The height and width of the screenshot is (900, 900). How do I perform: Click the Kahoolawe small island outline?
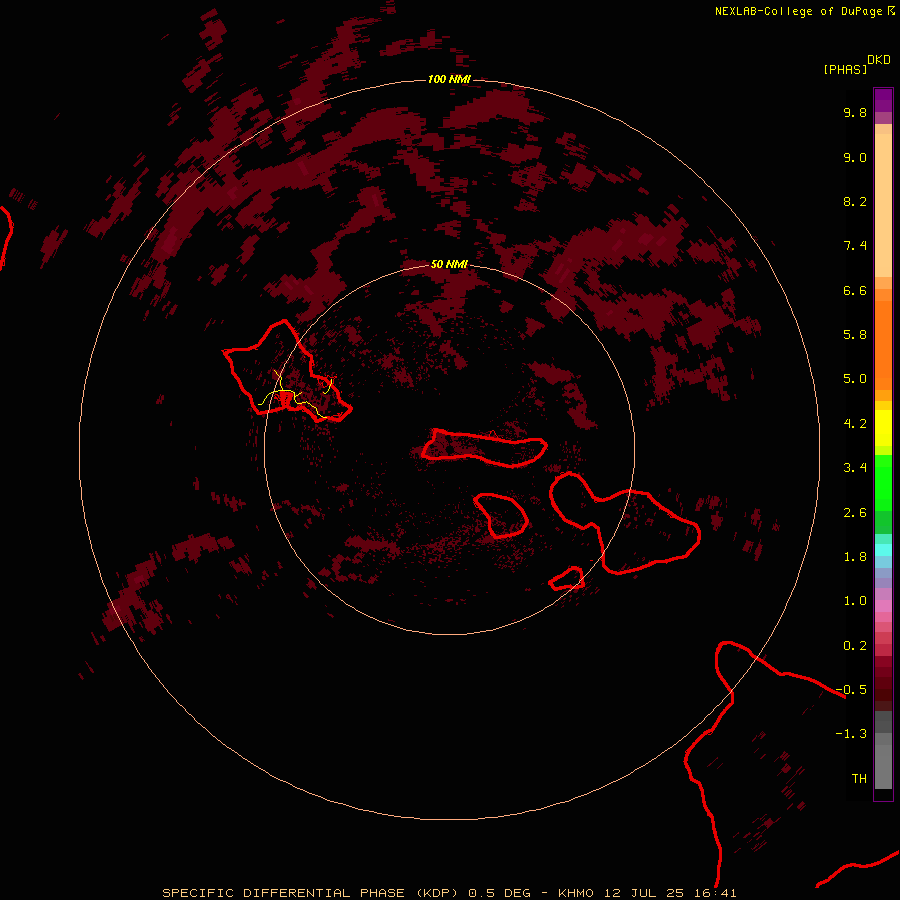(567, 578)
